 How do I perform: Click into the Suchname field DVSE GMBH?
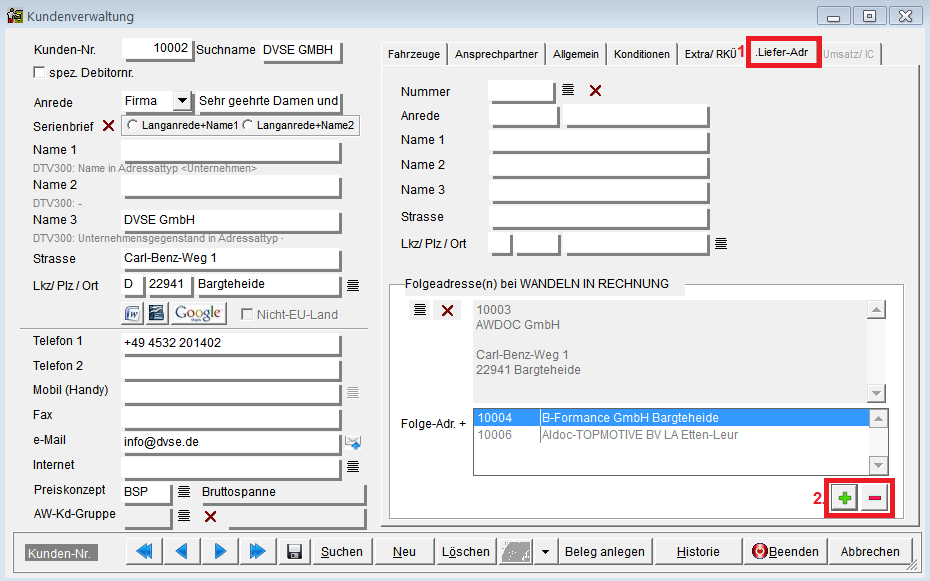click(300, 50)
